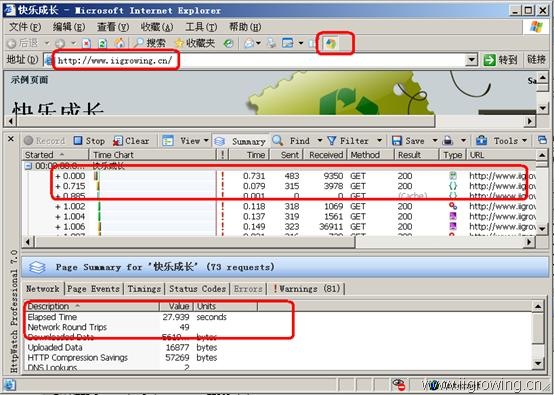Click the grayed Record button
The width and height of the screenshot is (554, 395).
pos(45,141)
